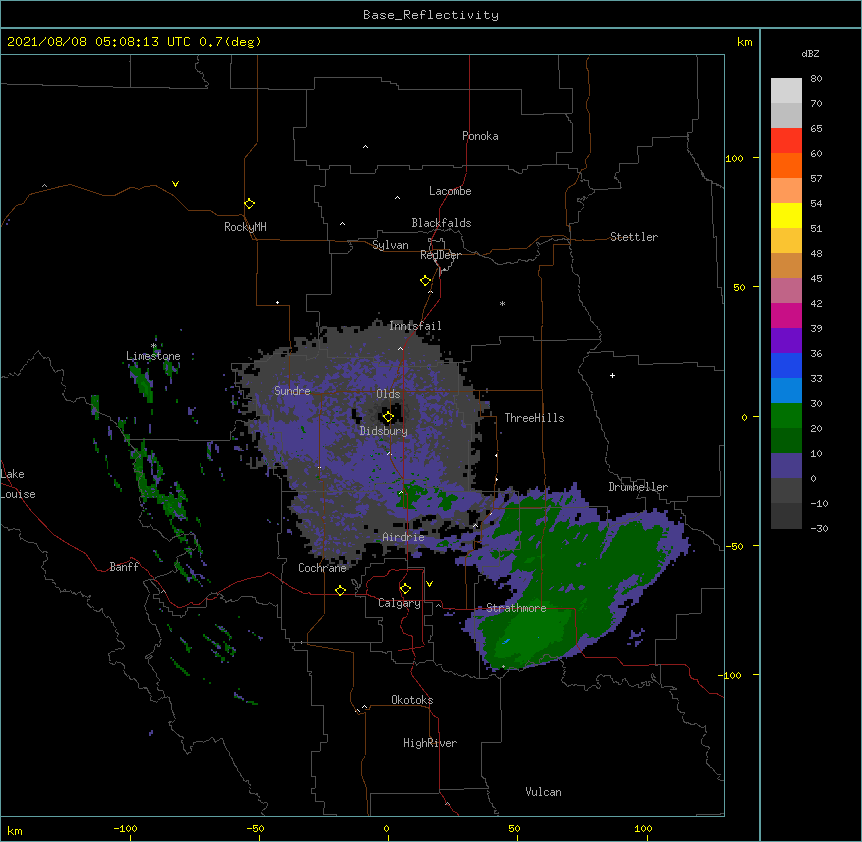Click the Vulcan label
This screenshot has width=862, height=842.
543,792
